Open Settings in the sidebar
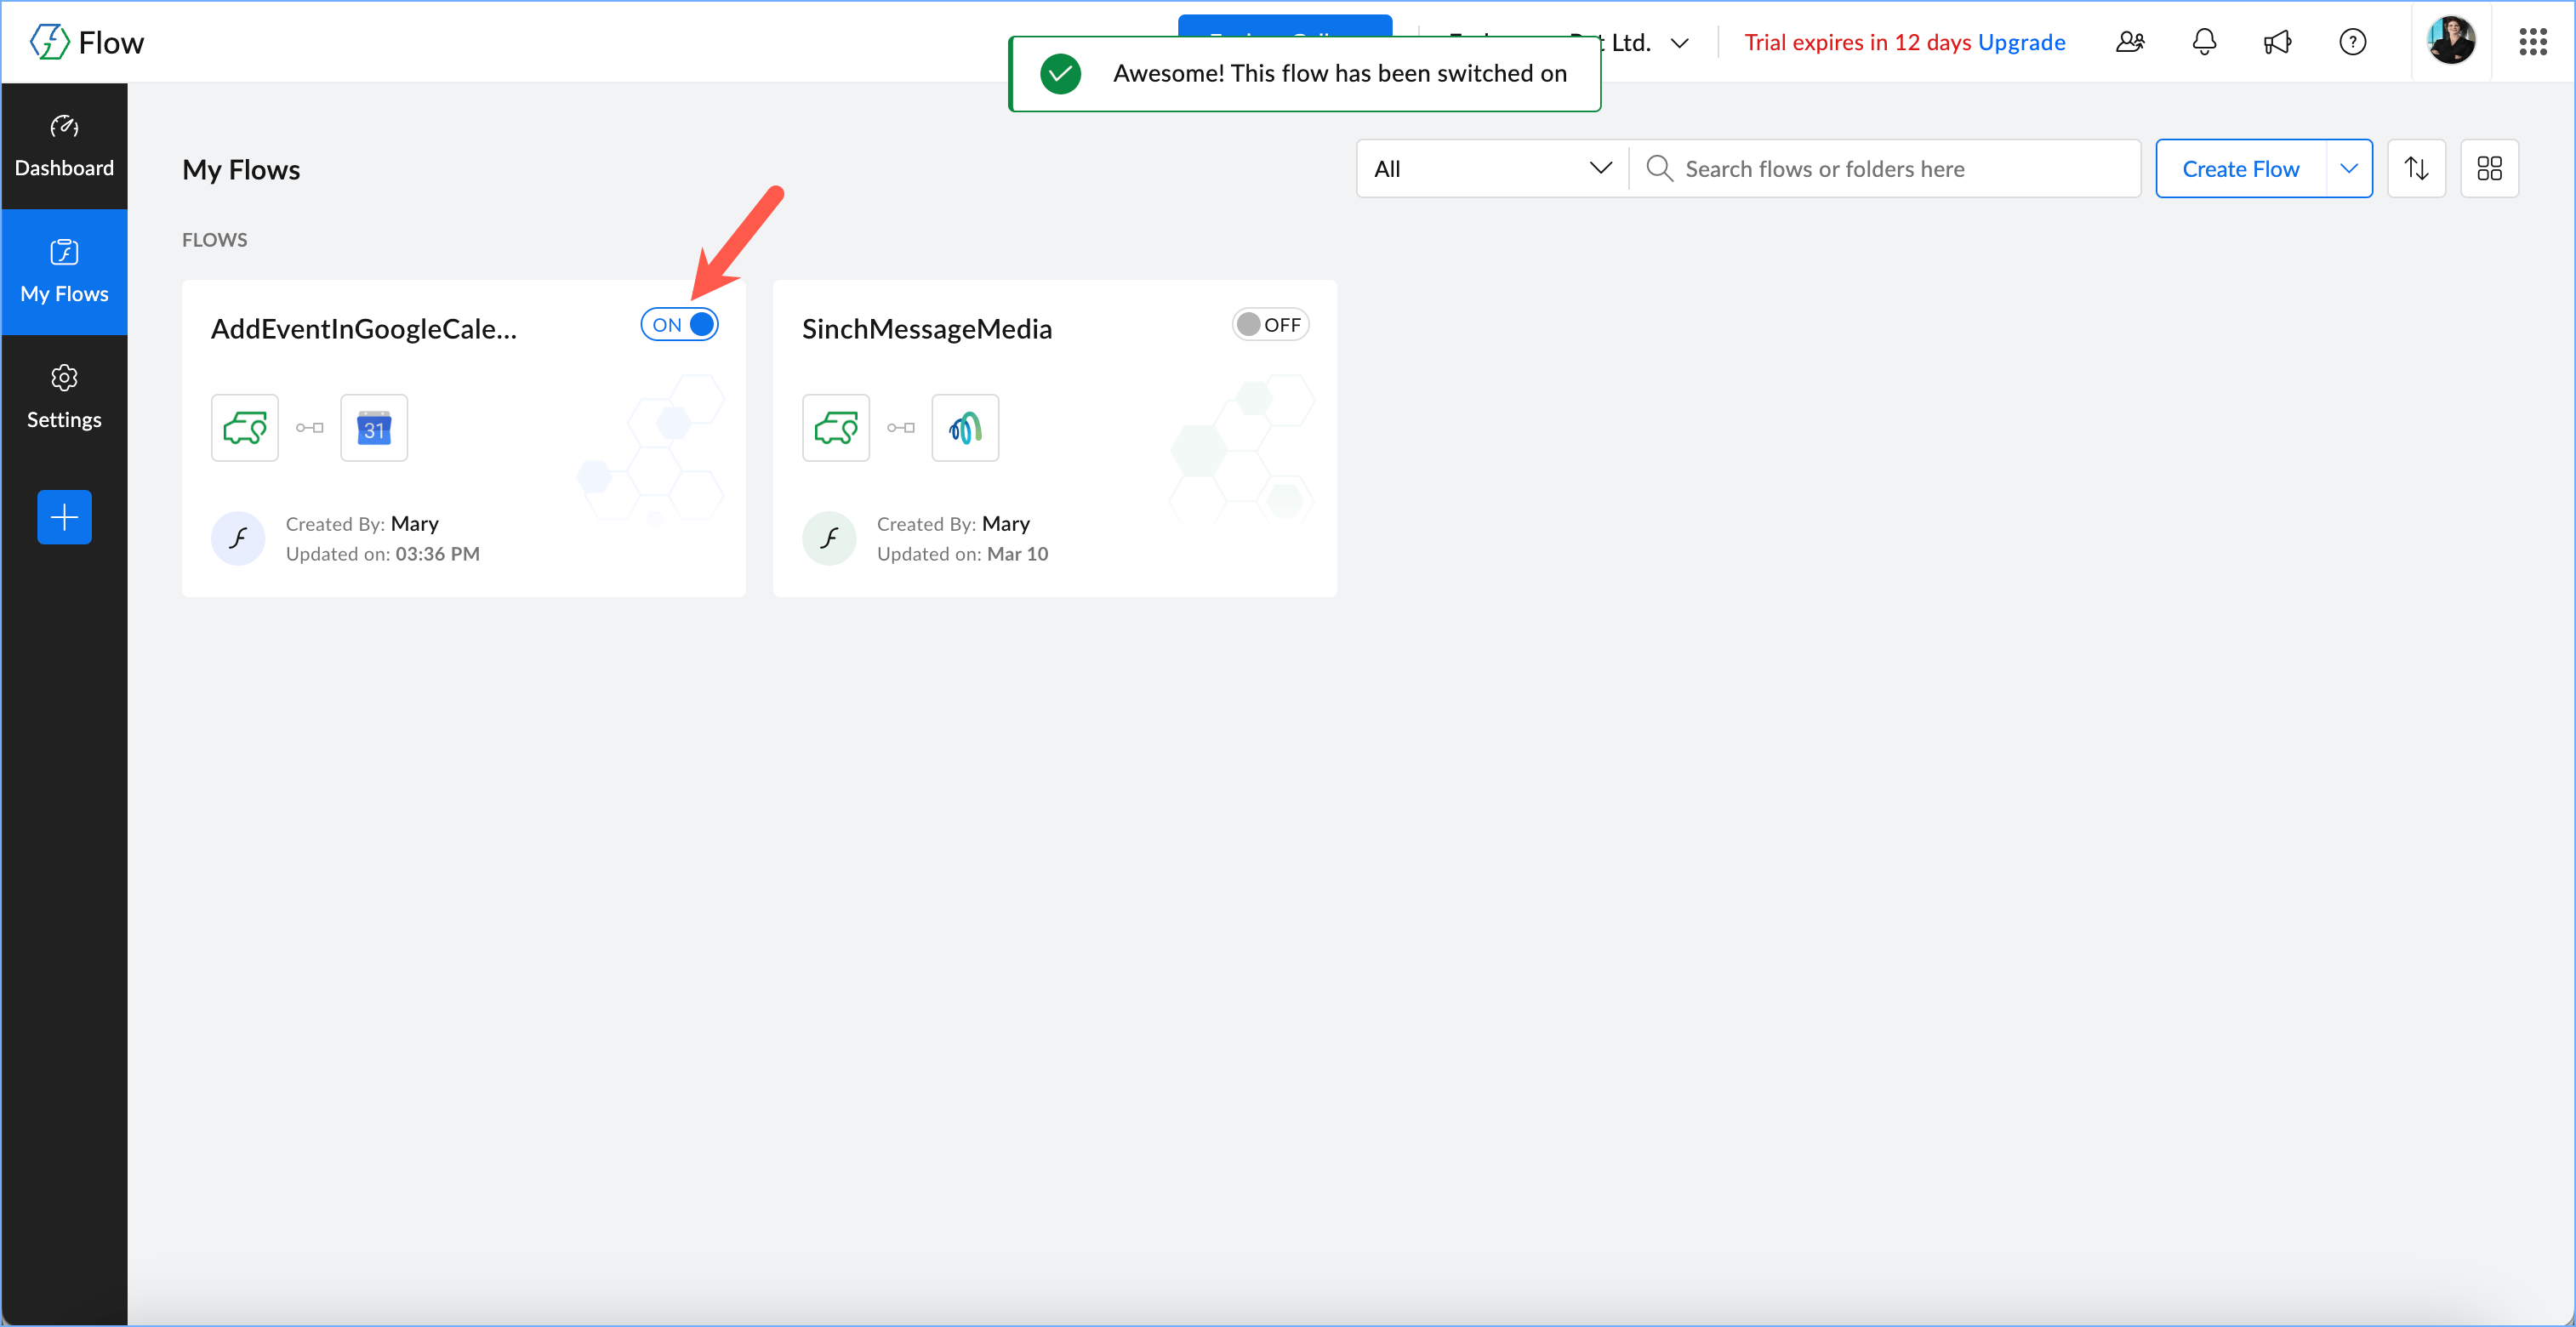This screenshot has height=1327, width=2576. 64,397
